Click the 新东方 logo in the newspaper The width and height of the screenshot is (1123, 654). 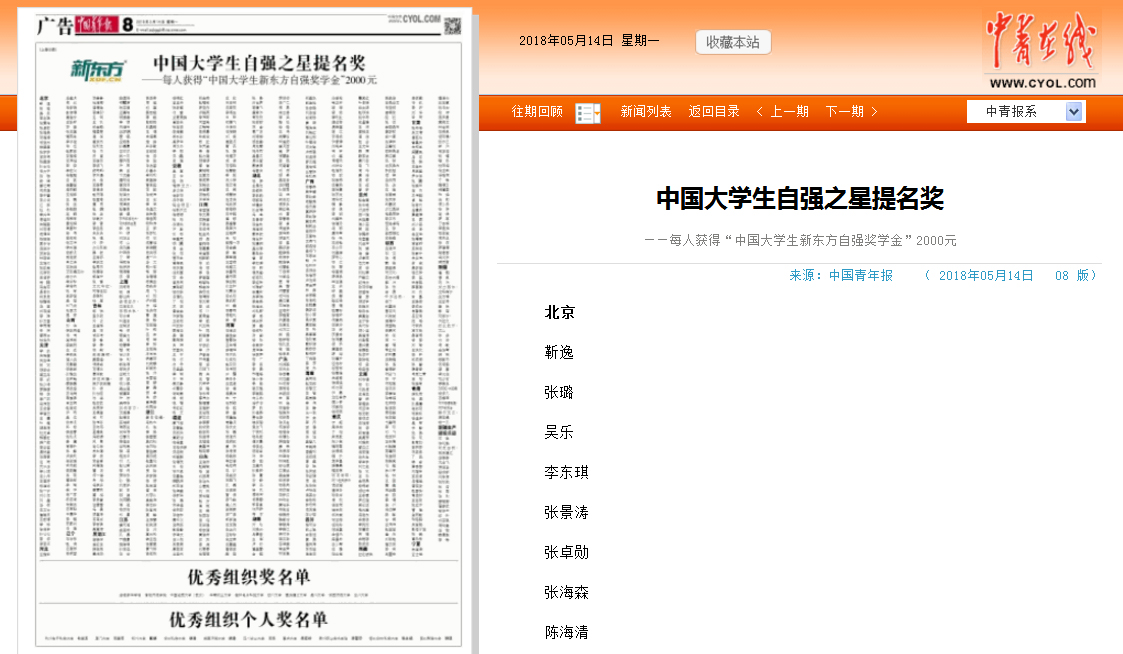(x=99, y=68)
